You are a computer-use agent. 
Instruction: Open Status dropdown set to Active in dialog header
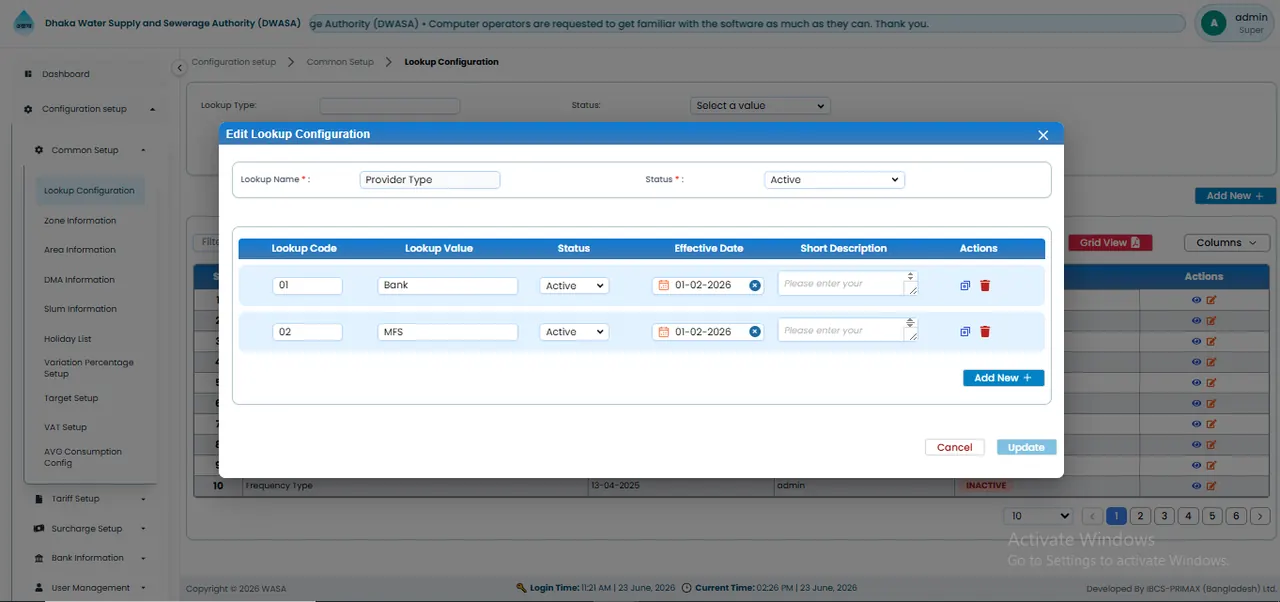tap(834, 180)
